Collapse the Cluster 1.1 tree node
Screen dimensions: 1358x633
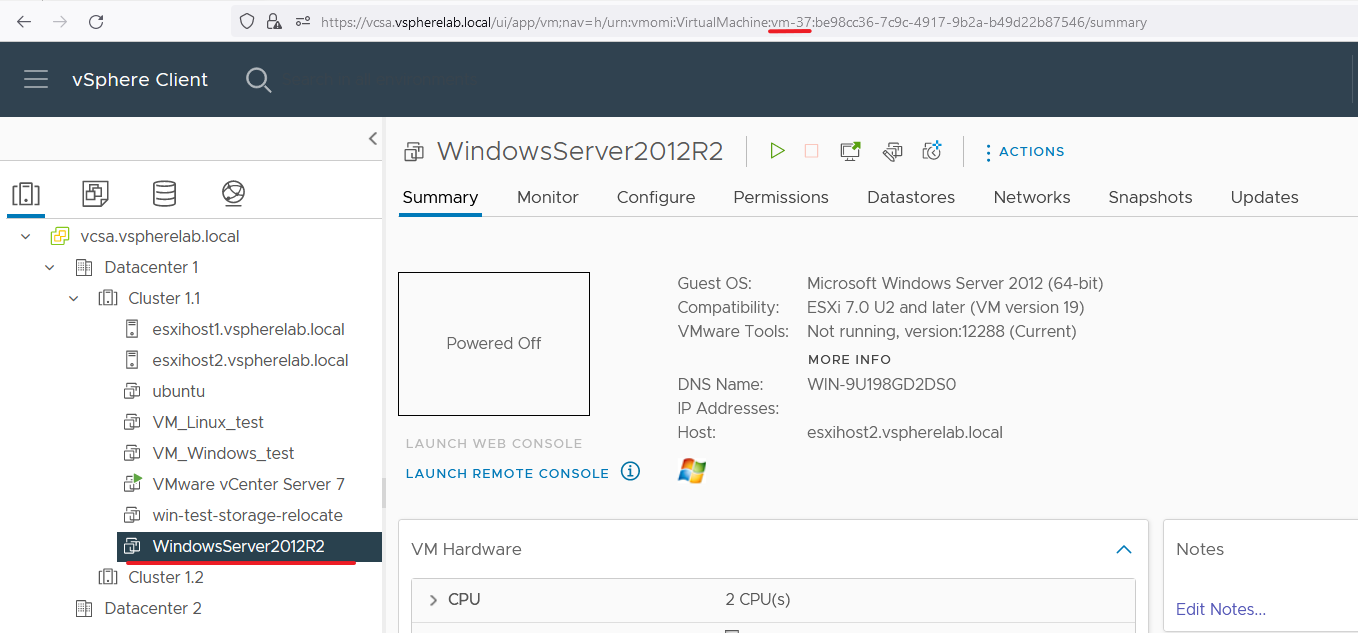click(x=72, y=298)
